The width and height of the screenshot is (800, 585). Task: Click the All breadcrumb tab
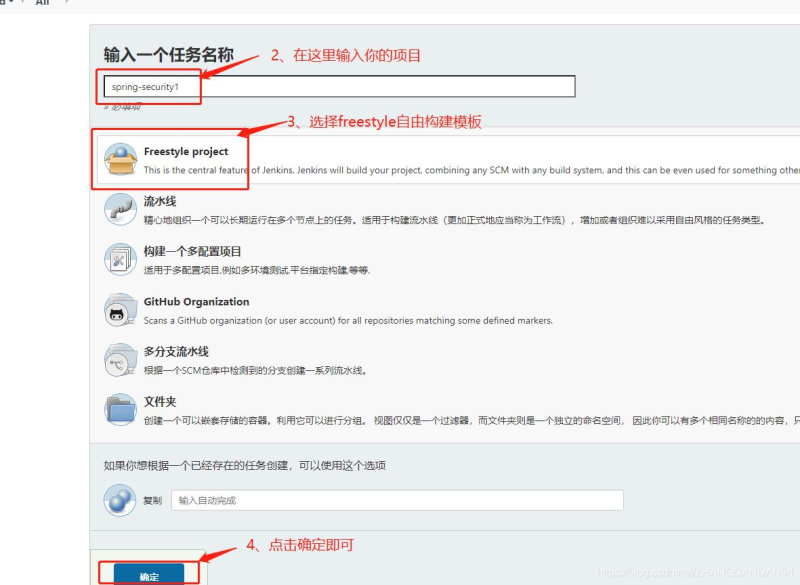click(x=42, y=3)
